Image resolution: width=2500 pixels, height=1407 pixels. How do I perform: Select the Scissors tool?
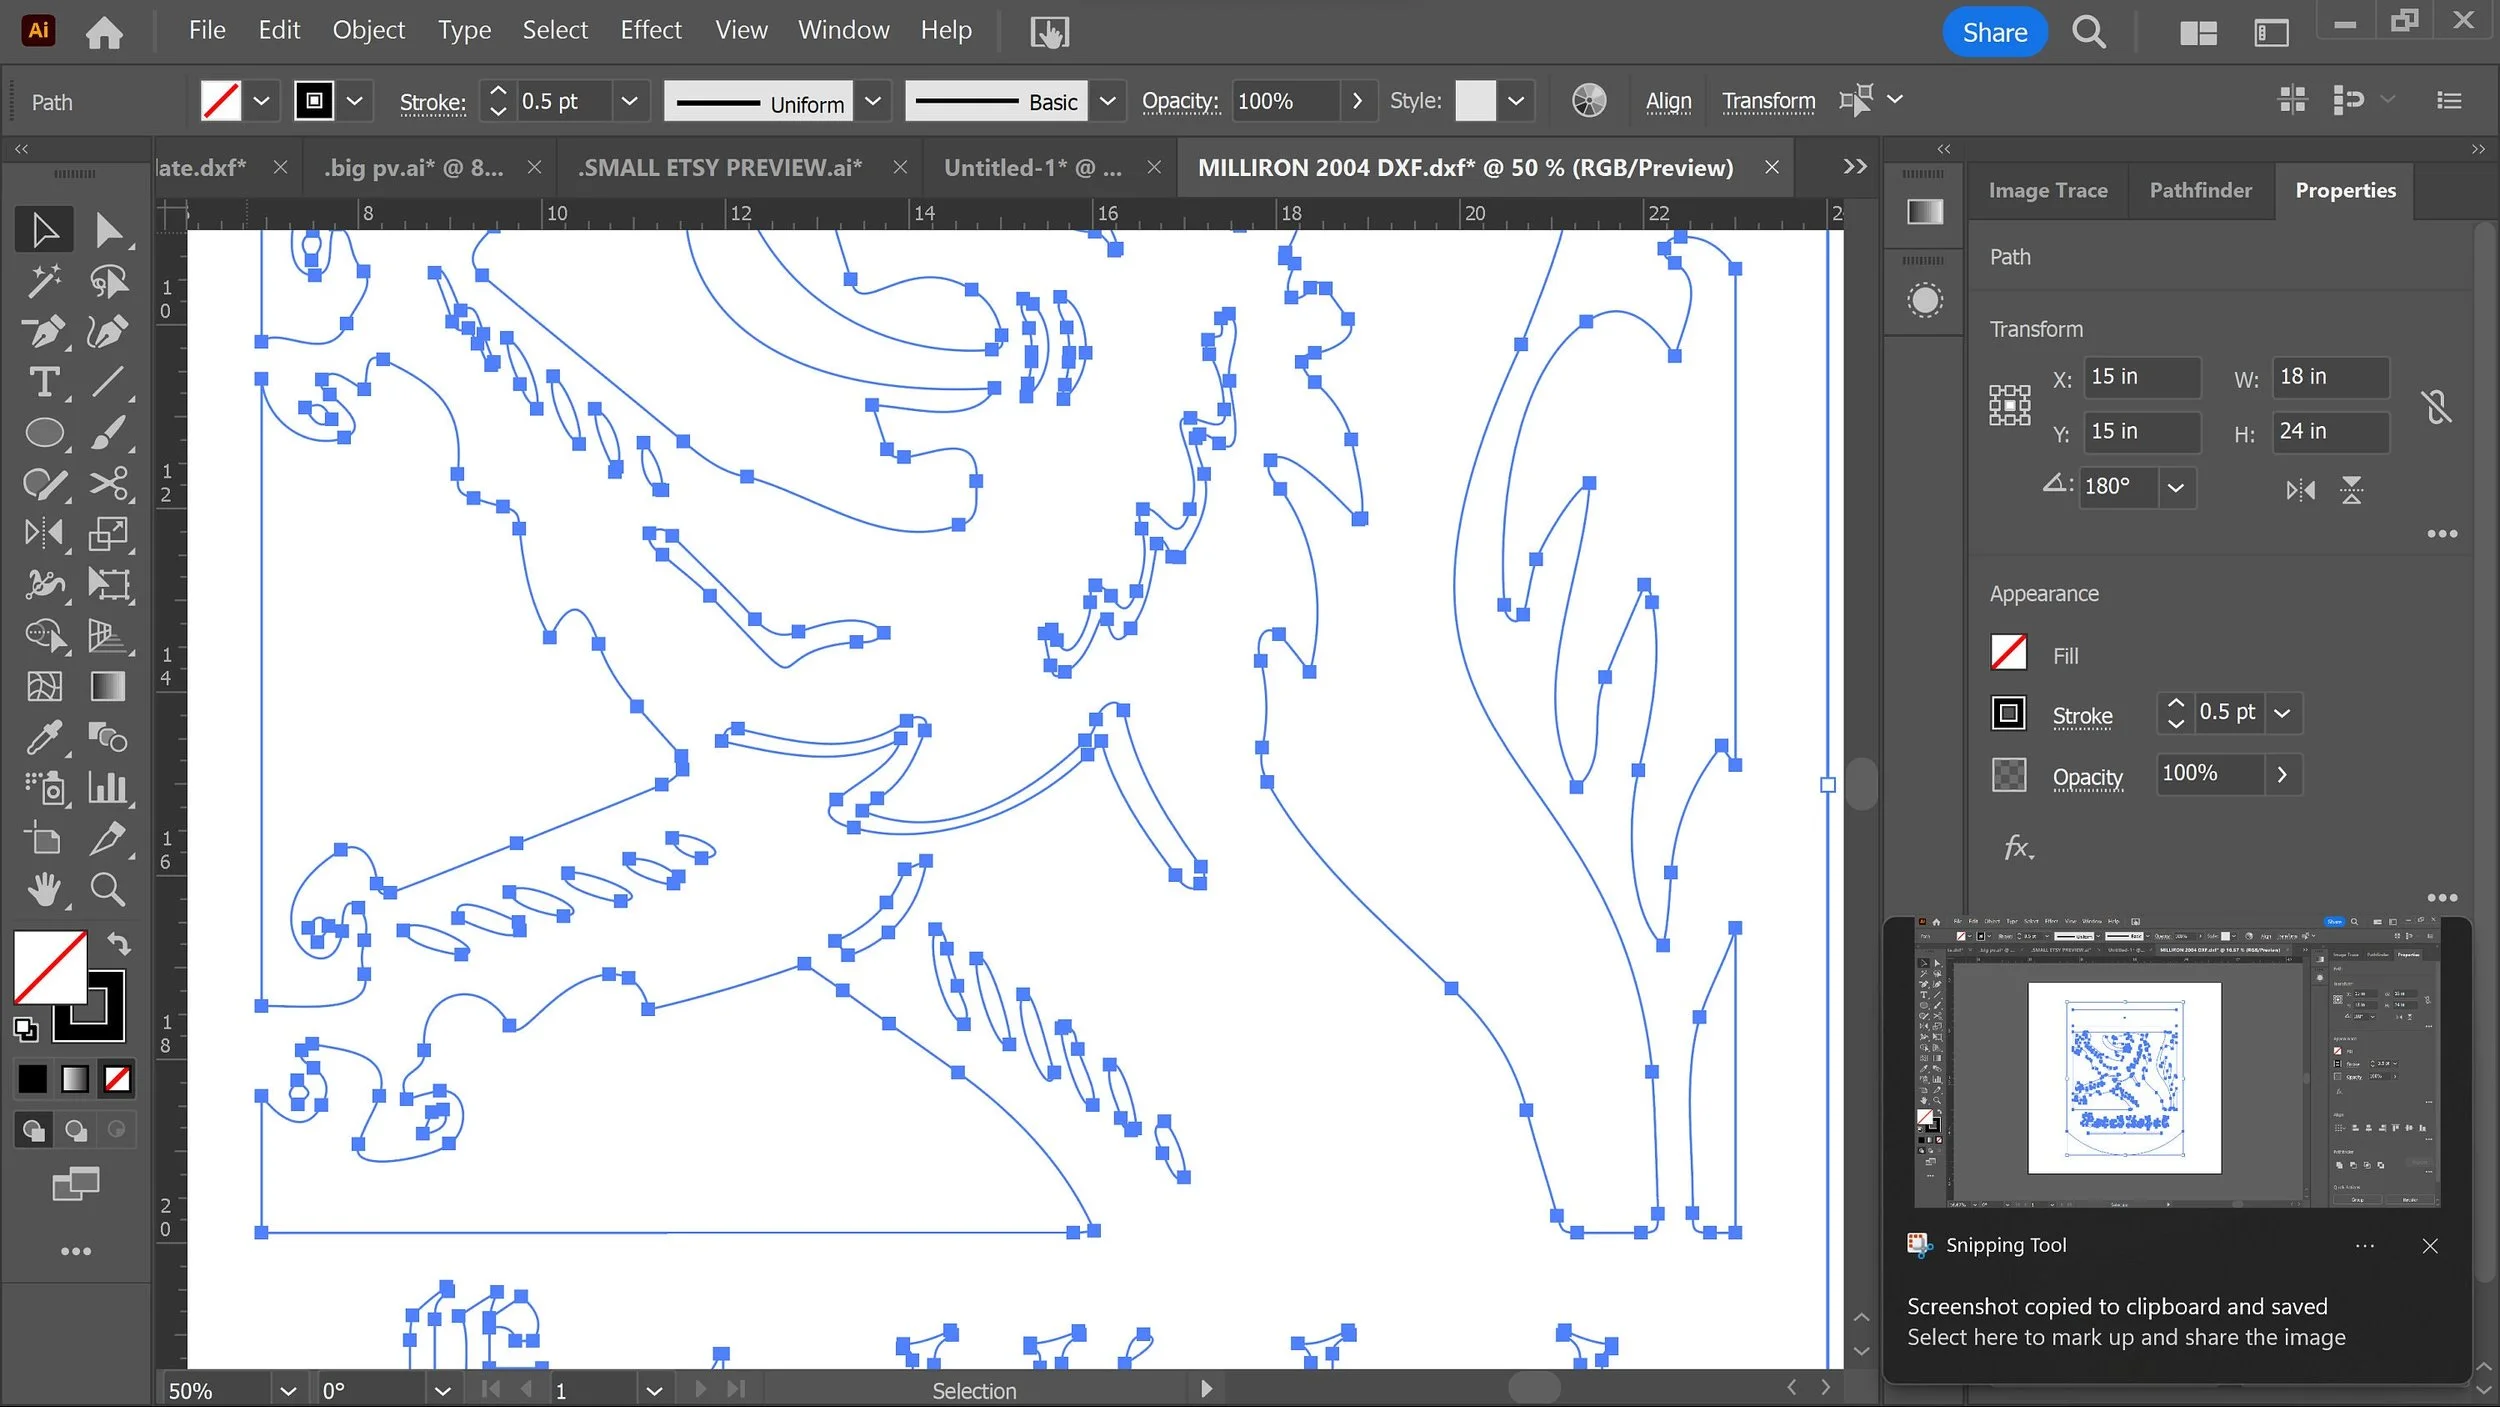coord(108,483)
